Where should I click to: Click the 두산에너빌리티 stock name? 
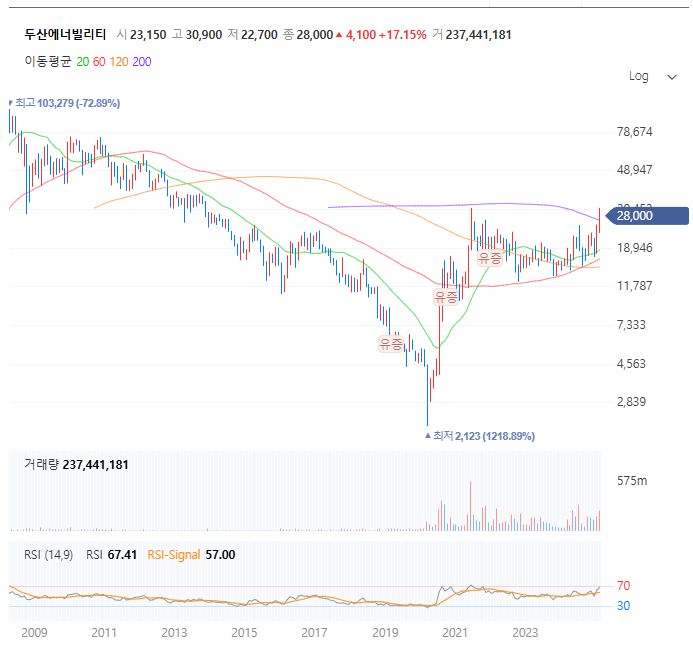point(65,34)
